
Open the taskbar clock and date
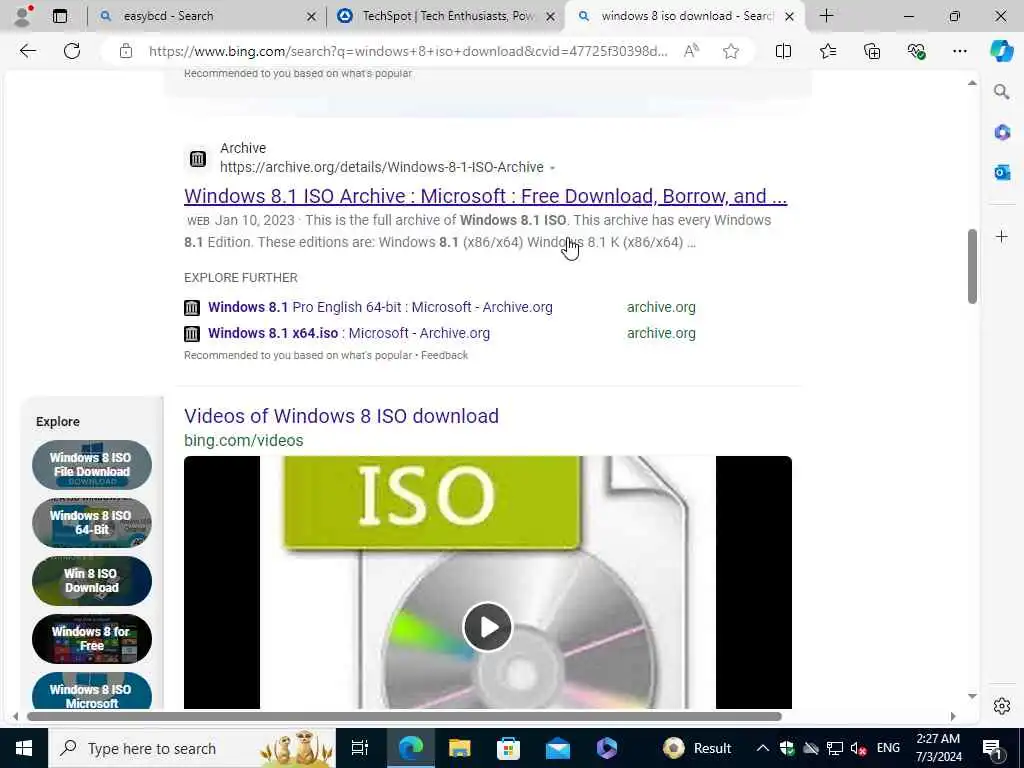939,748
